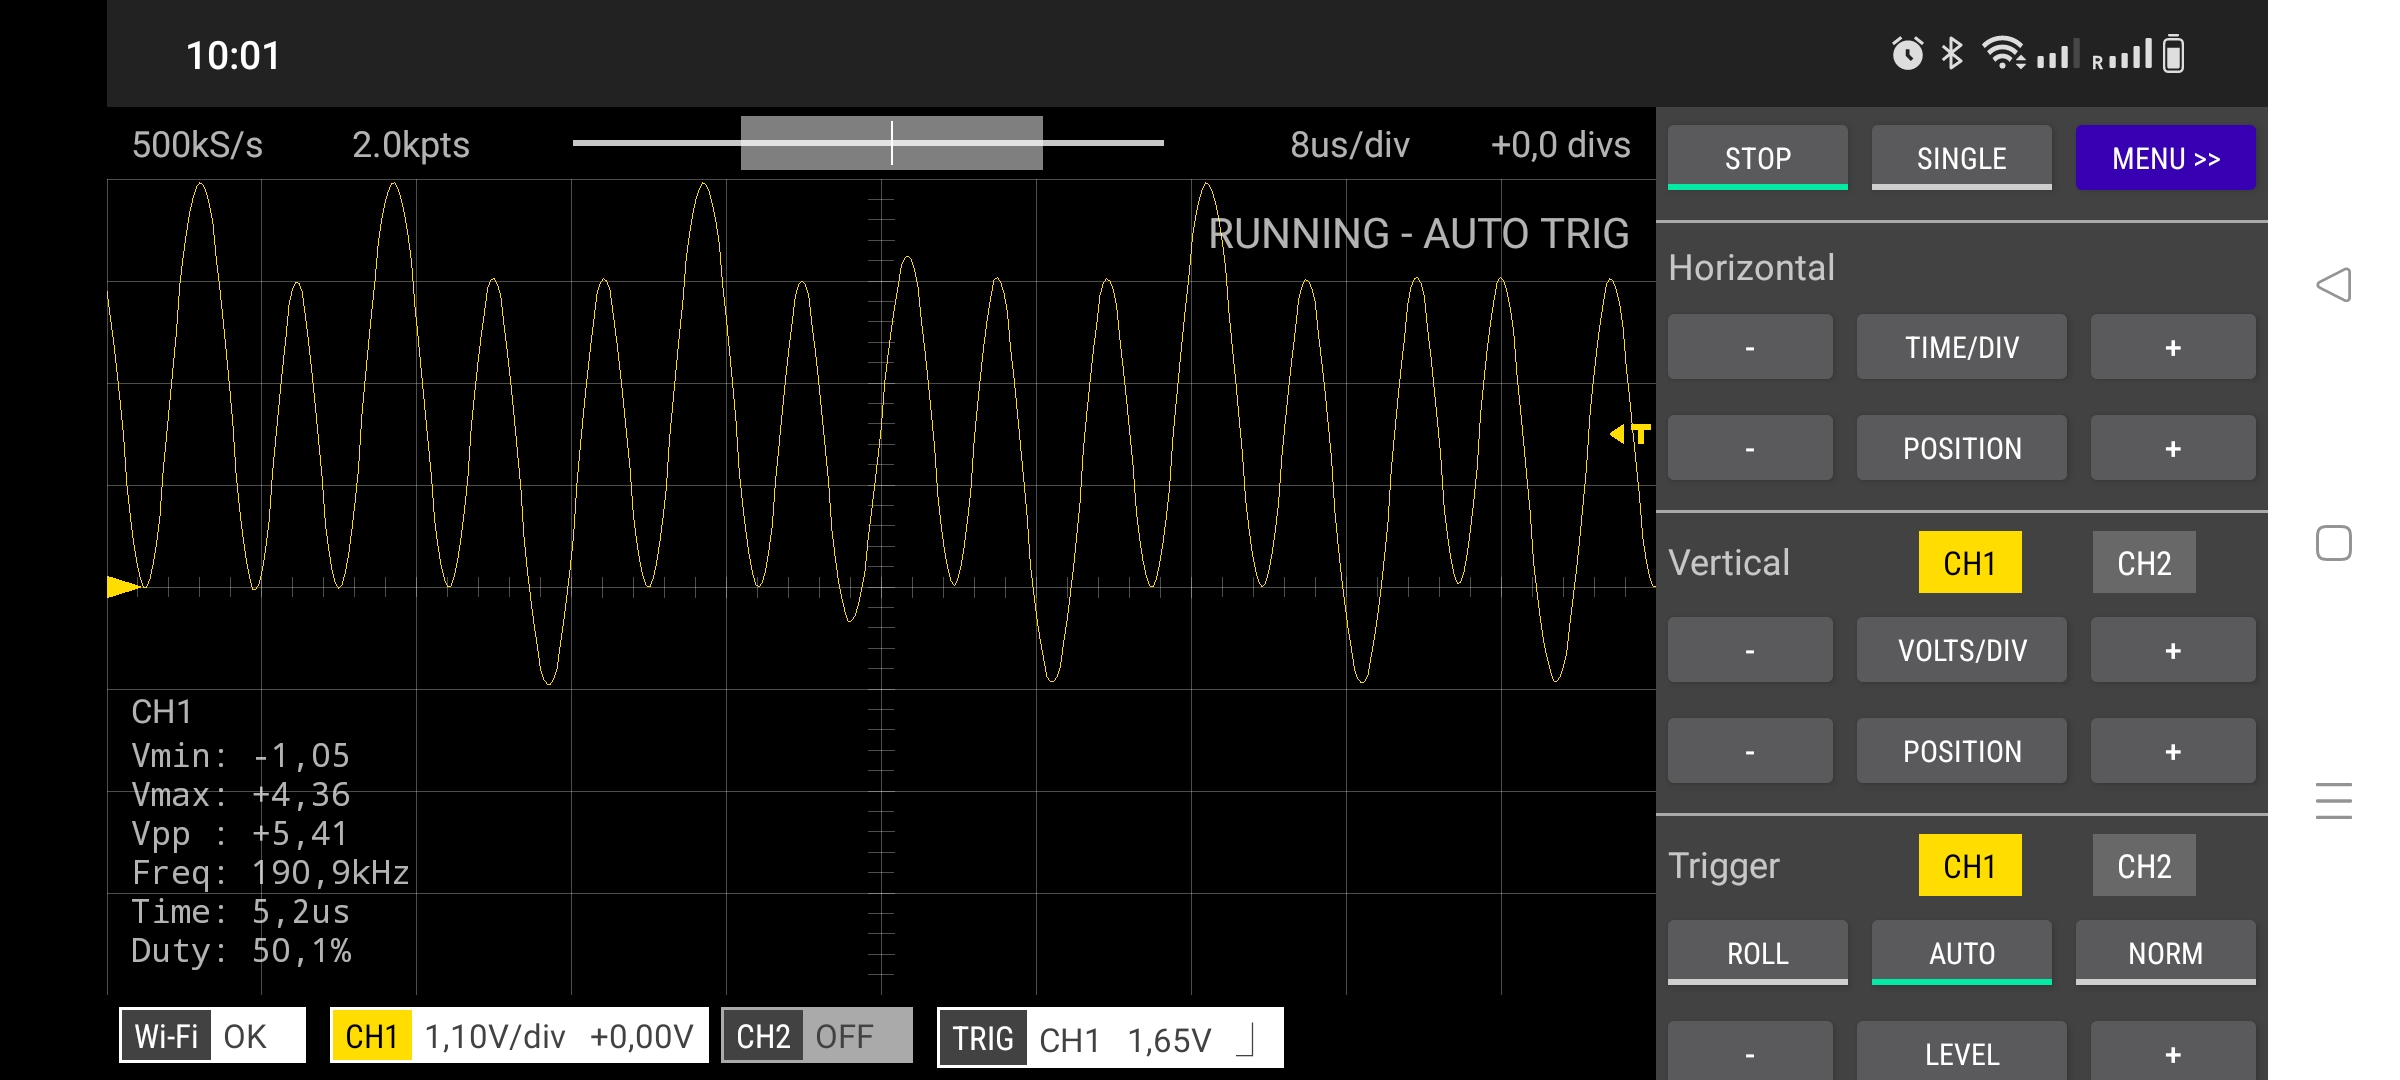The width and height of the screenshot is (2400, 1080).
Task: Adjust horizontal POSITION minus button
Action: (1751, 448)
